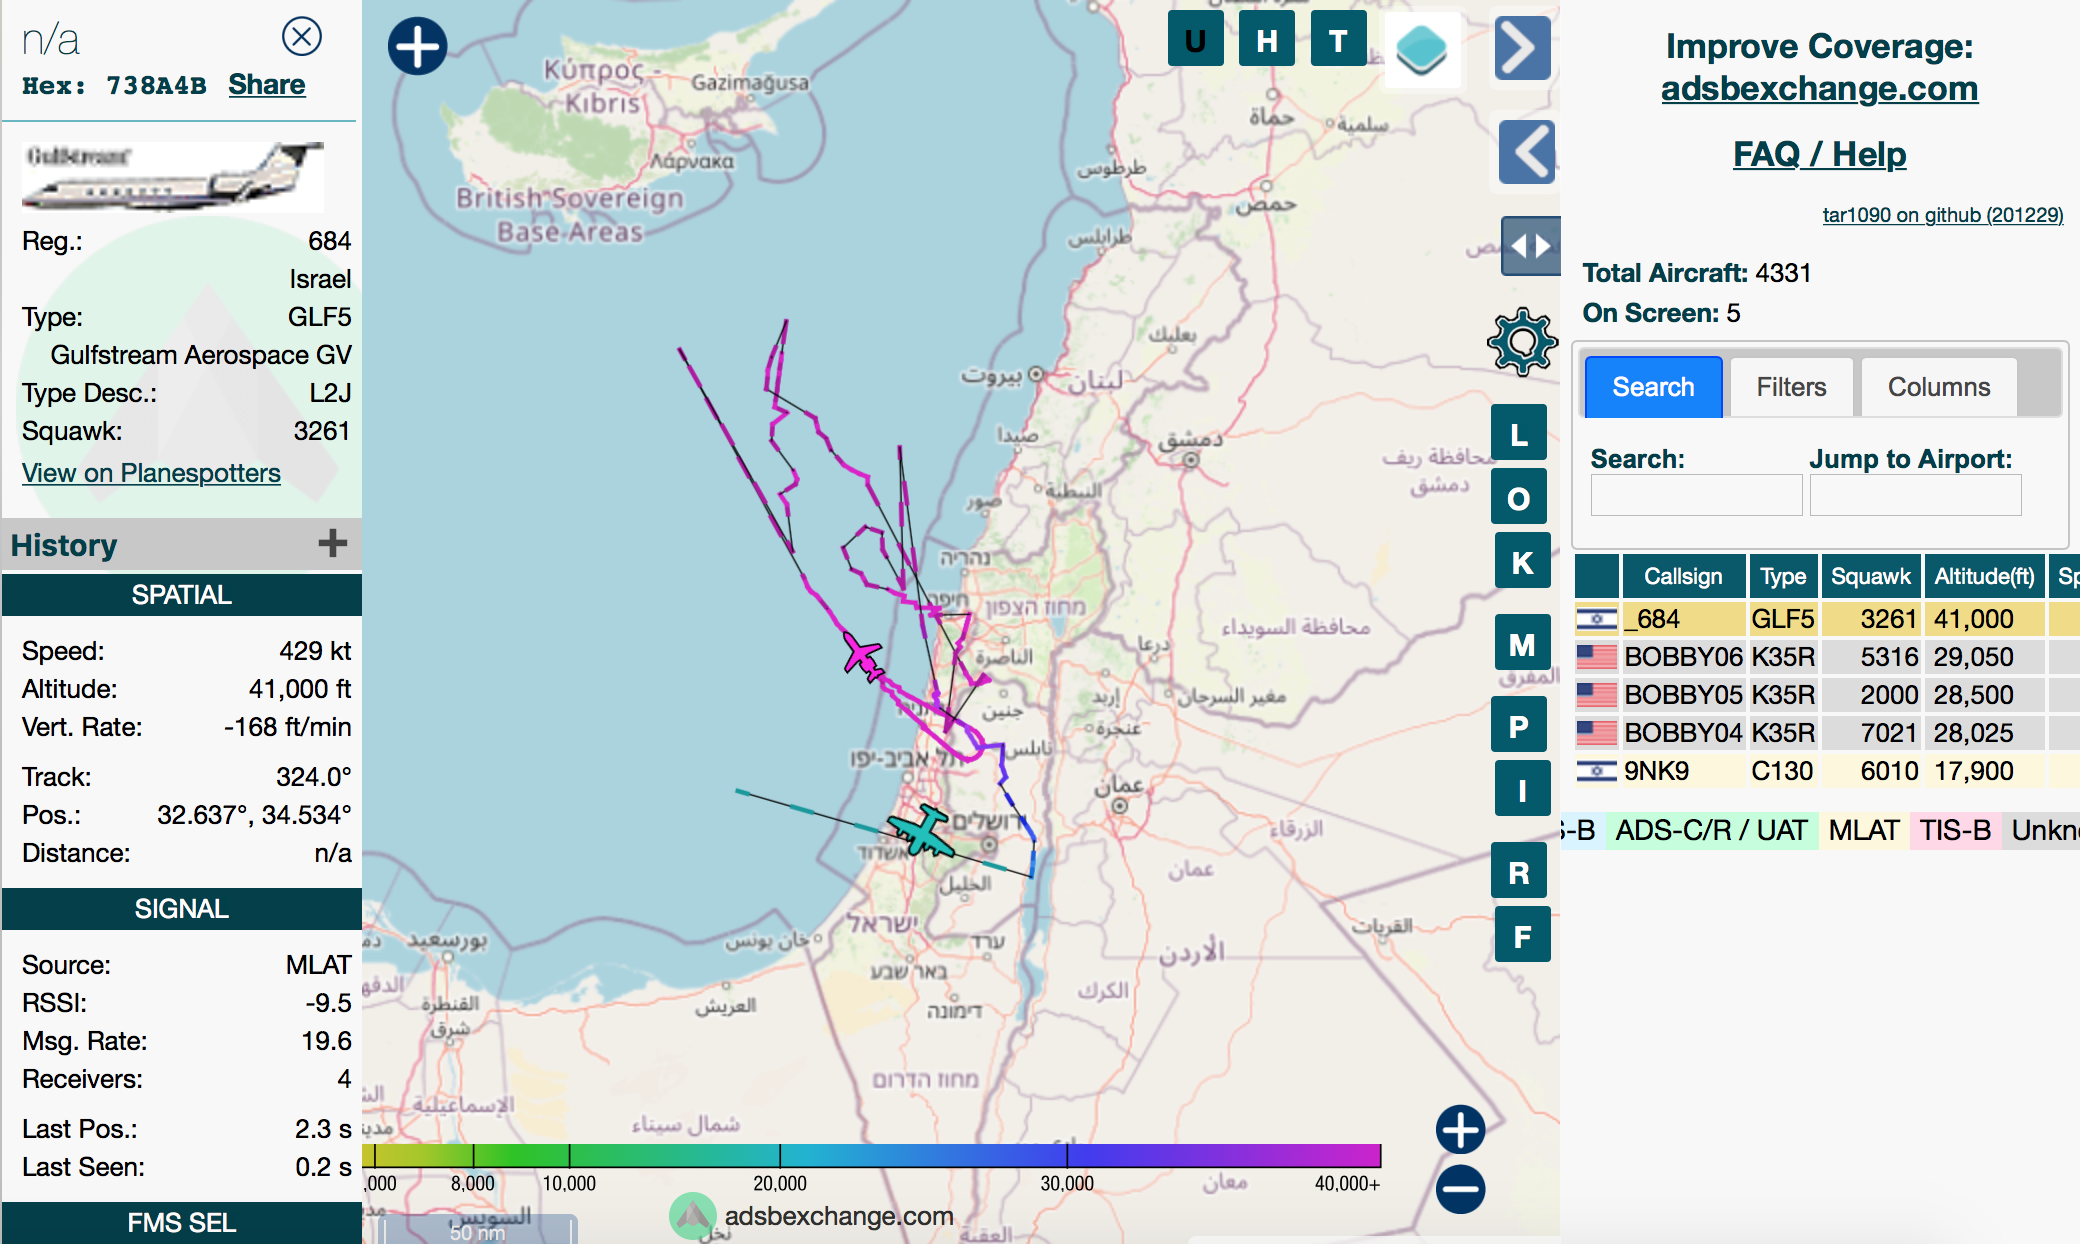Click the SPATIAL section header
This screenshot has height=1244, width=2080.
point(181,595)
